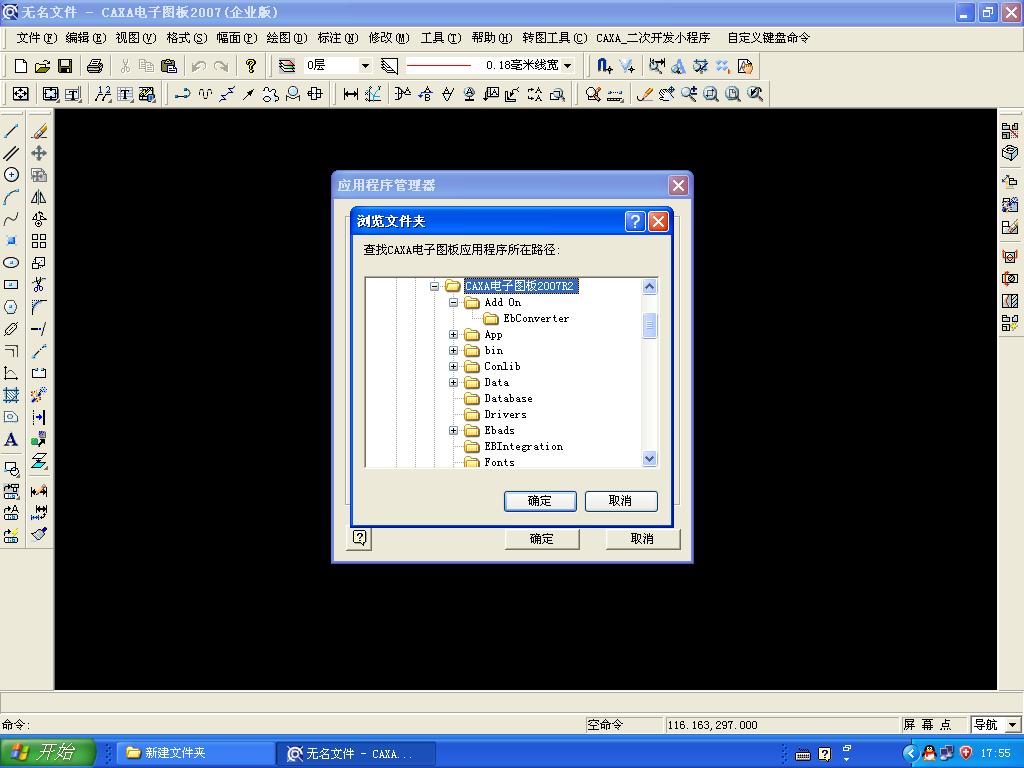The width and height of the screenshot is (1024, 768).
Task: Click the folder tree scroll up arrow
Action: click(x=649, y=287)
